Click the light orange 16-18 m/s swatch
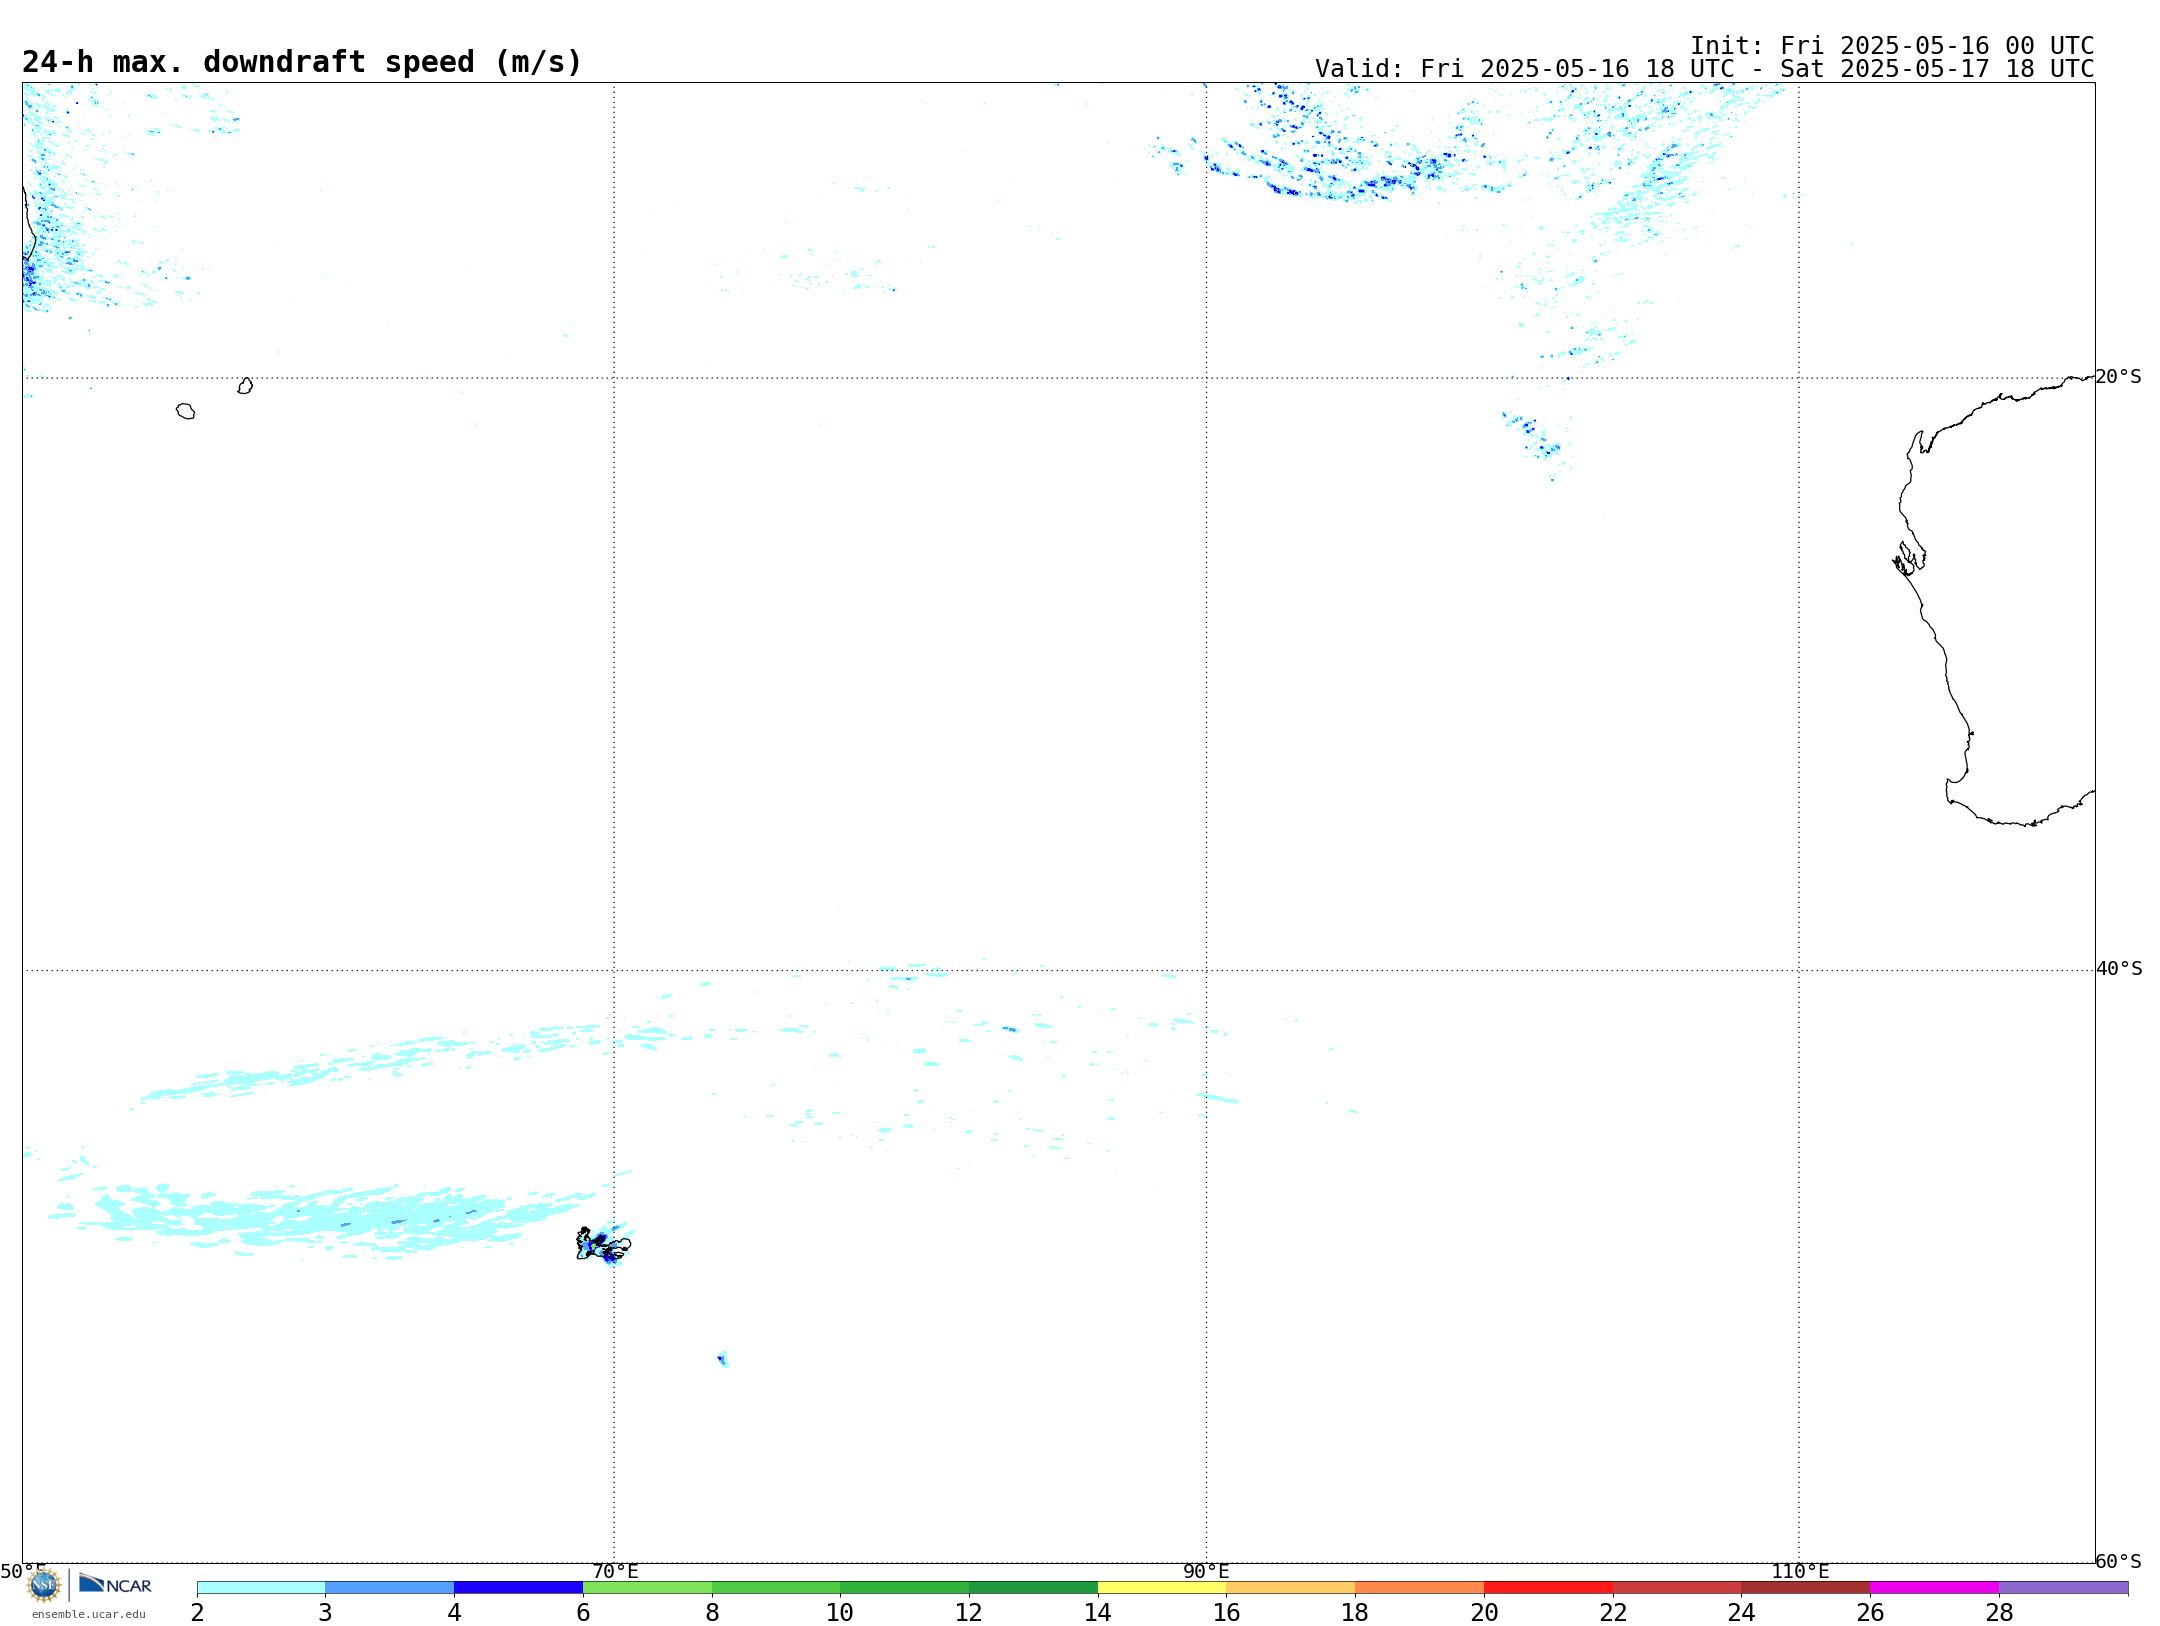 point(1291,1587)
